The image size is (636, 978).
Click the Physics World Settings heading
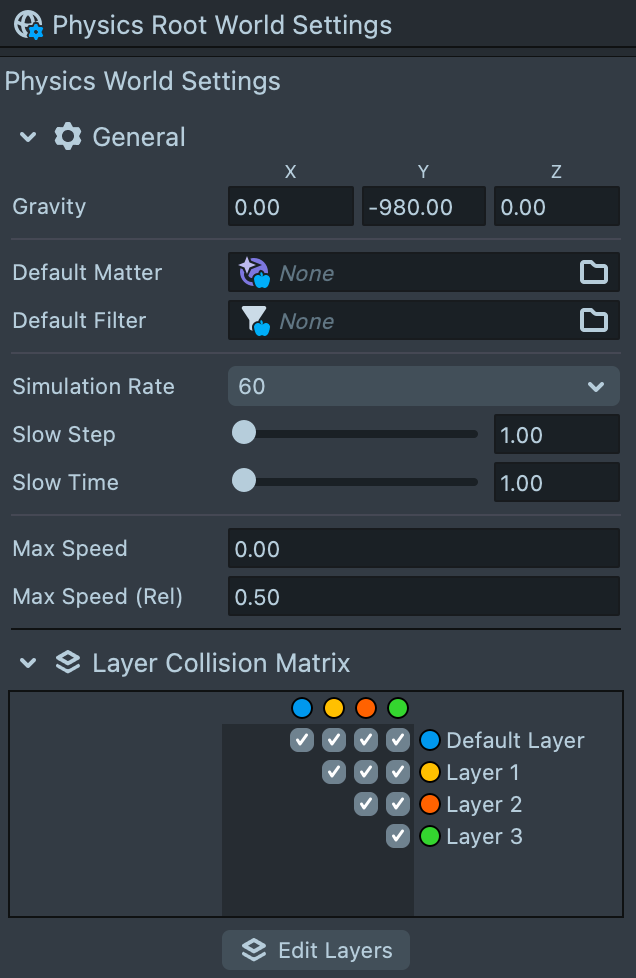coord(143,82)
